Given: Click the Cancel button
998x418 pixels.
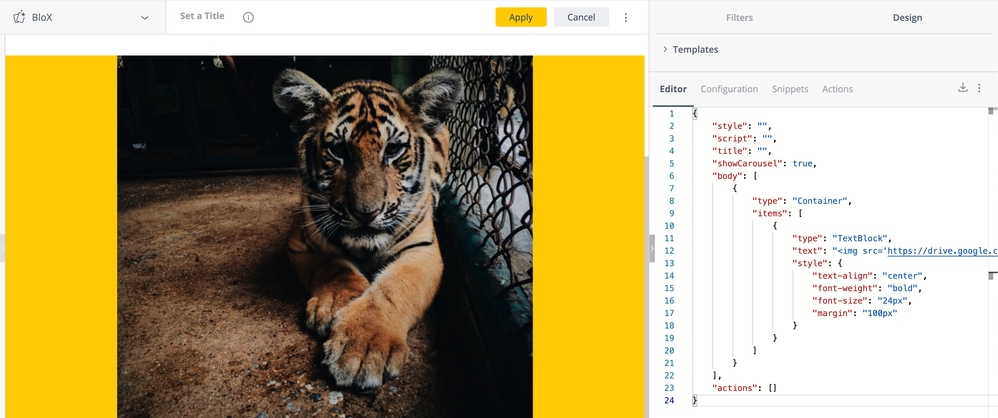Looking at the screenshot, I should click(x=581, y=17).
